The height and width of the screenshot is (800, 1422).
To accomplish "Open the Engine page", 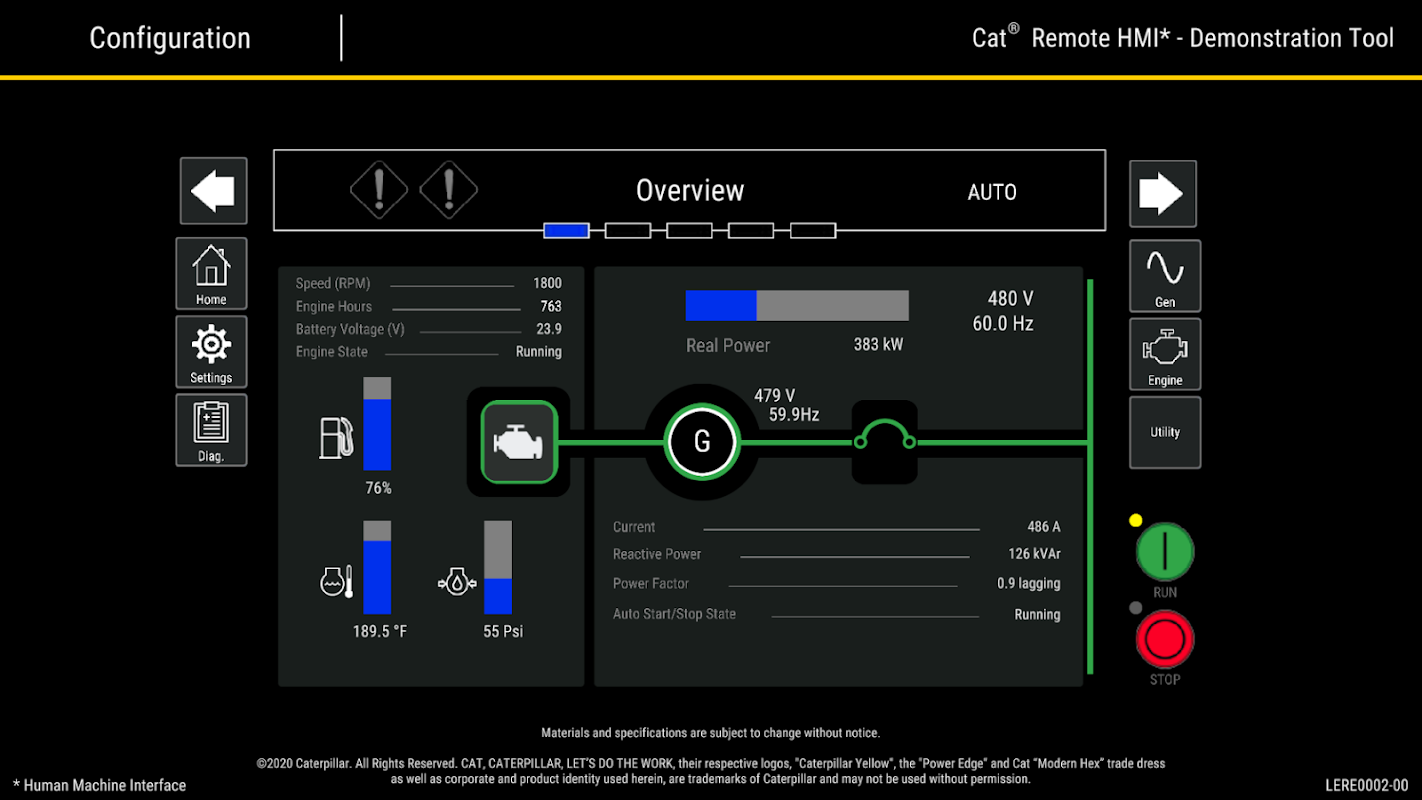I will point(1165,354).
